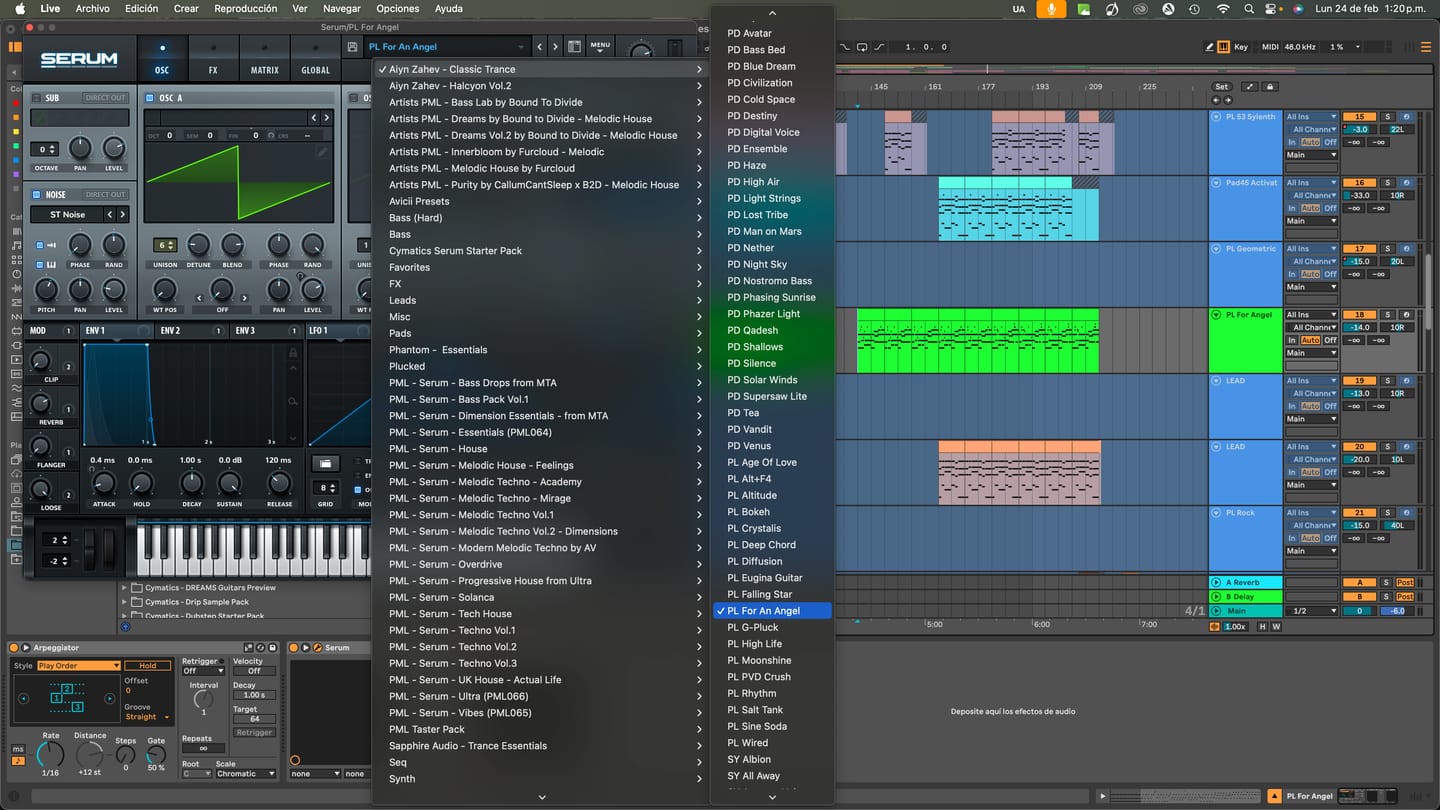Select PD Venus preset

click(772, 446)
